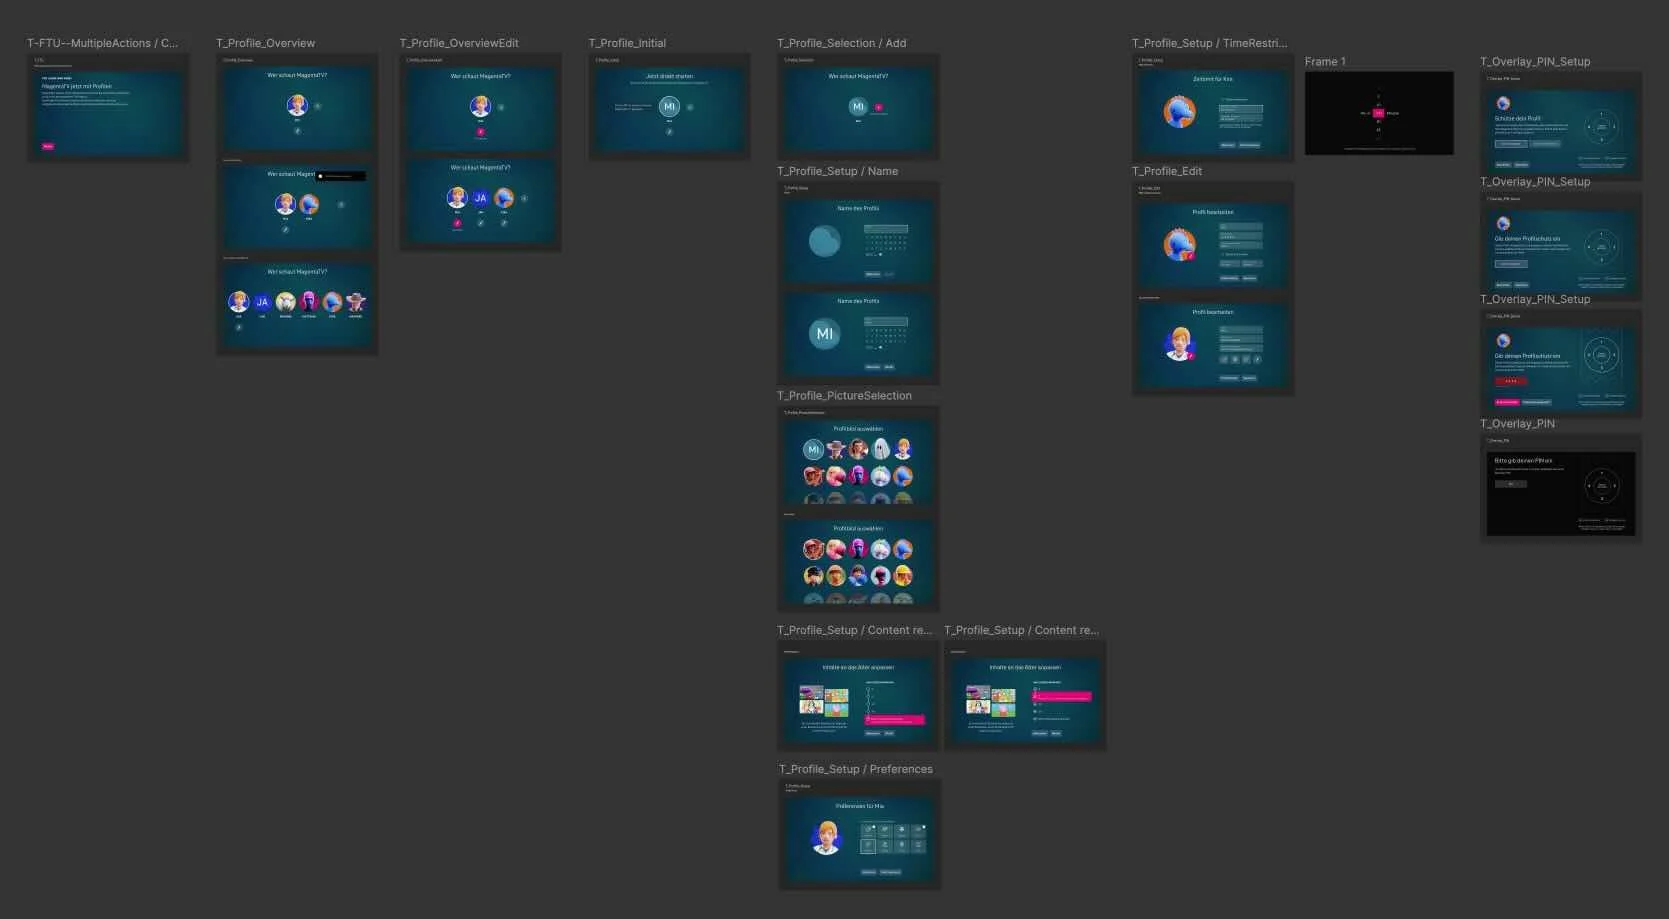Viewport: 1669px width, 919px height.
Task: Click the name input field beside the blank avatar
Action: [886, 229]
